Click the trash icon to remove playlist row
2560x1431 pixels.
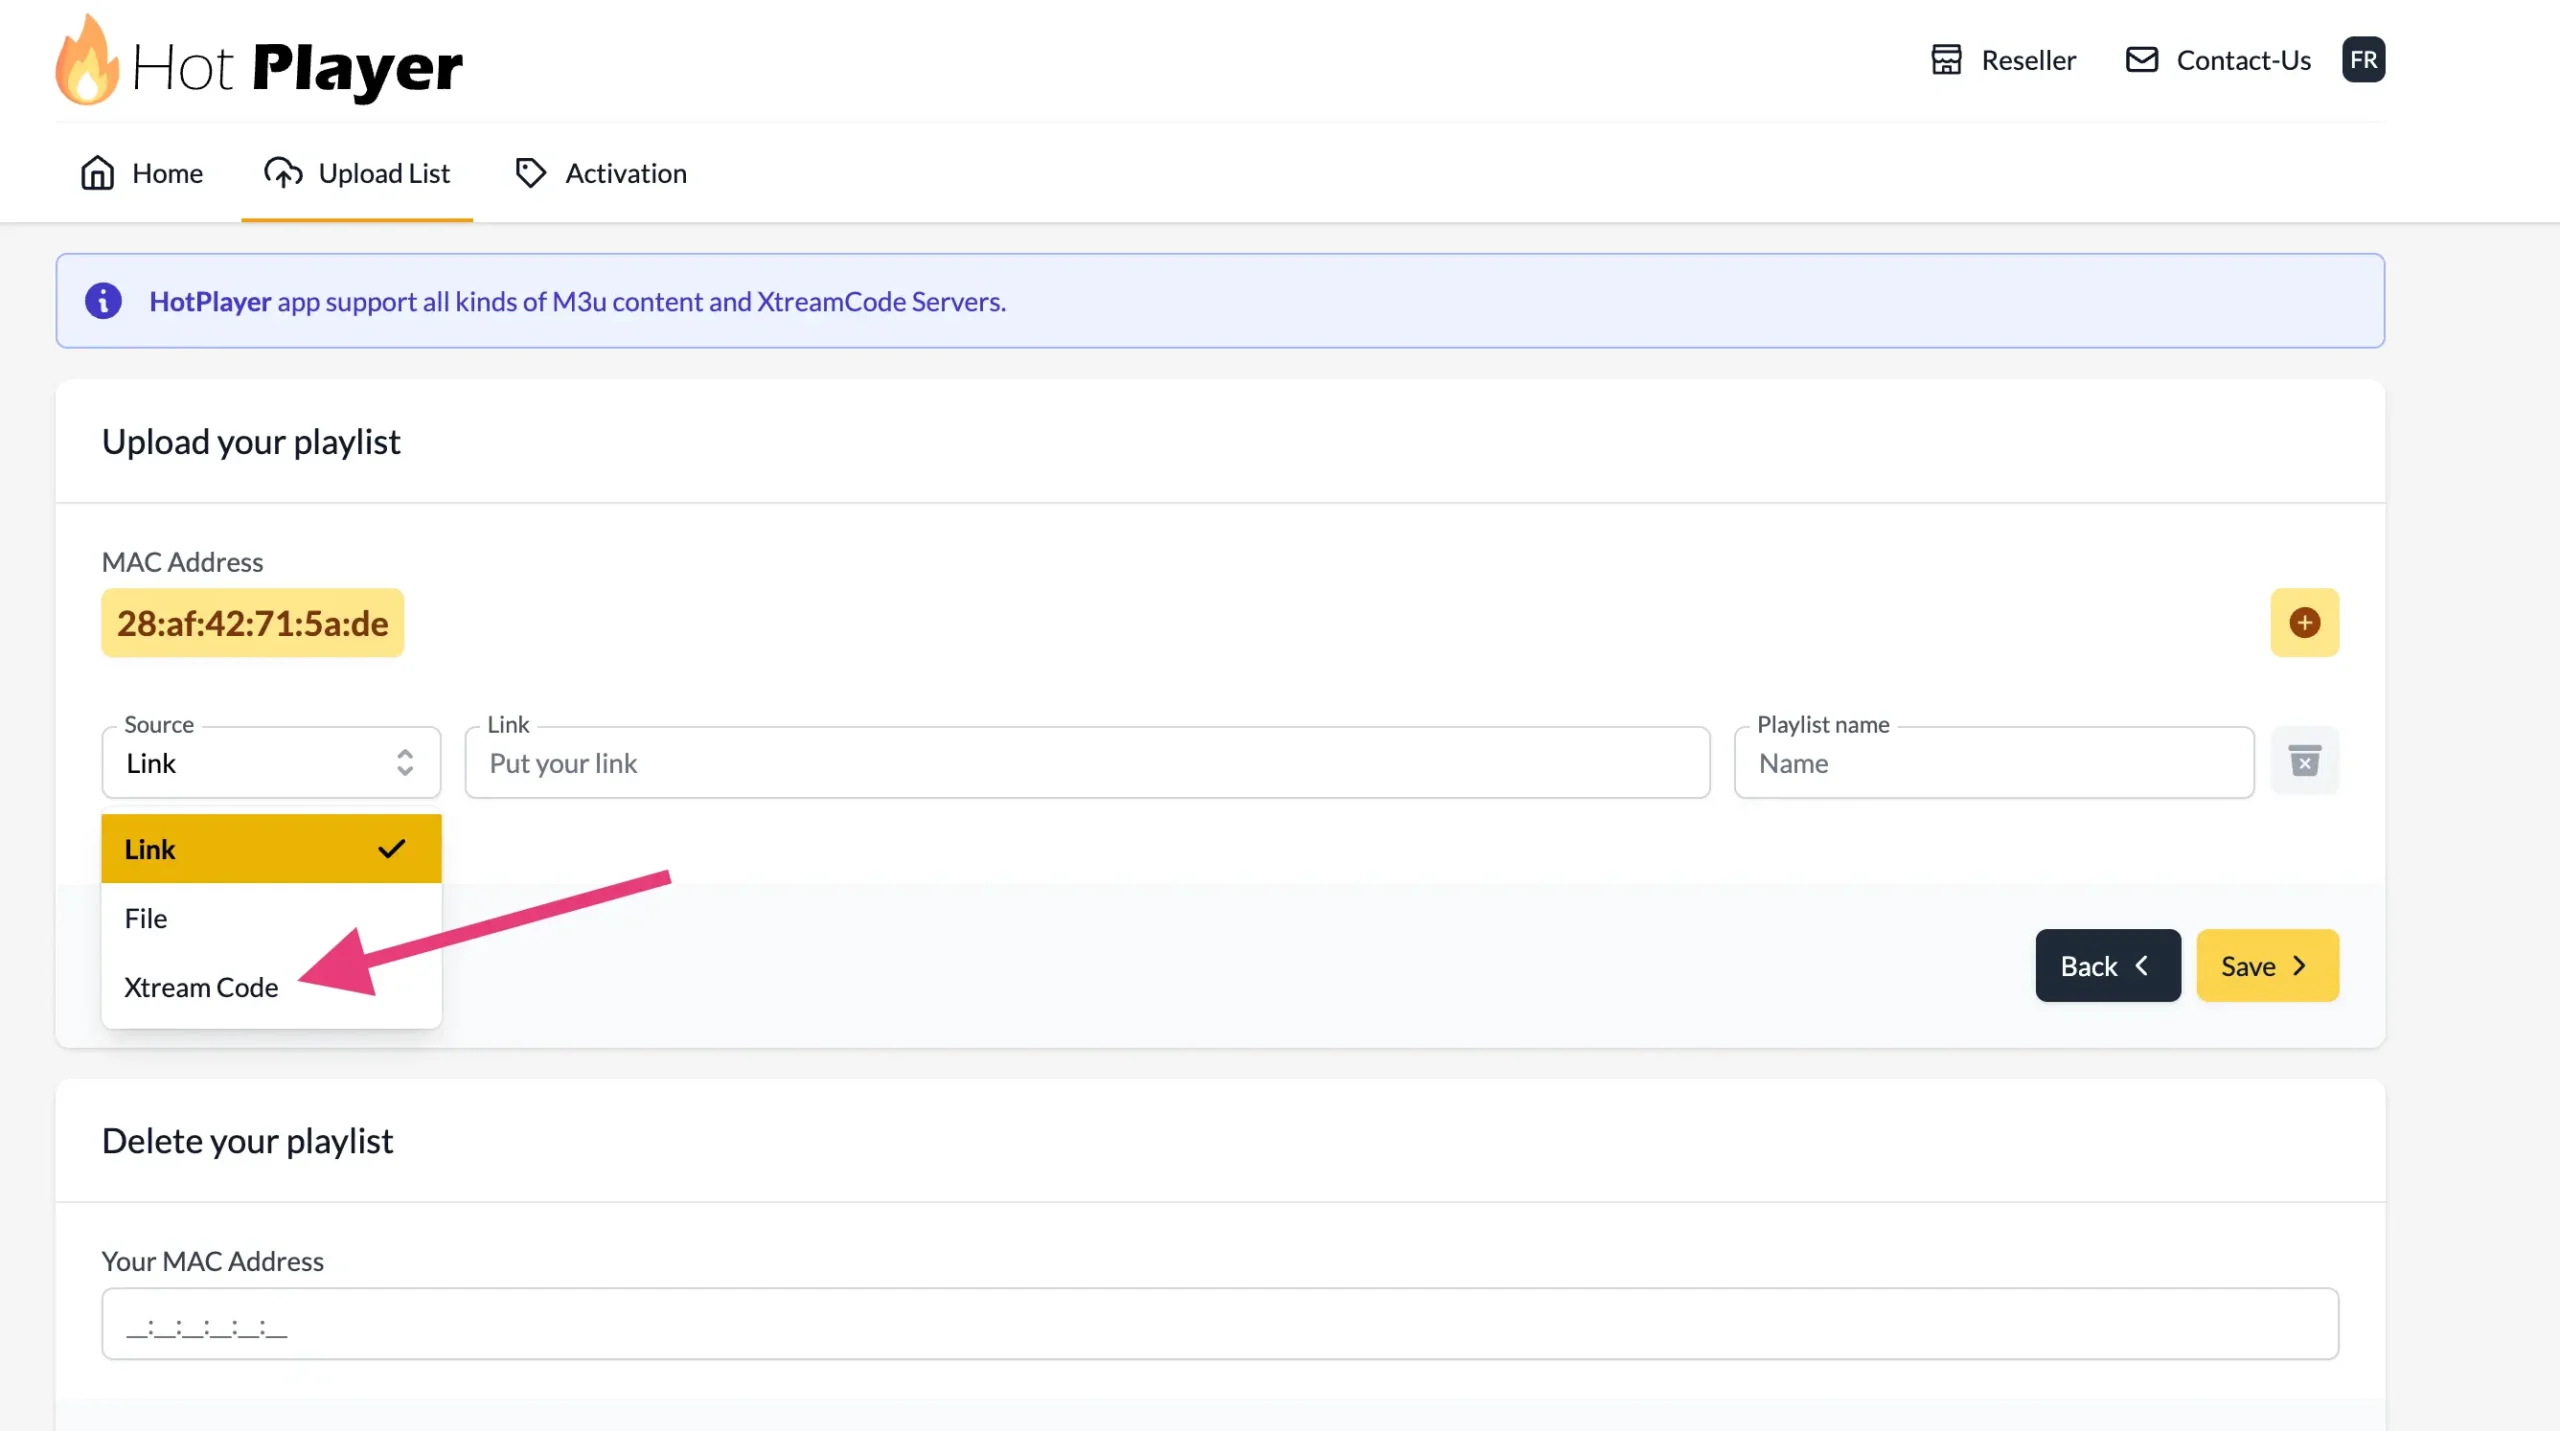(2304, 762)
